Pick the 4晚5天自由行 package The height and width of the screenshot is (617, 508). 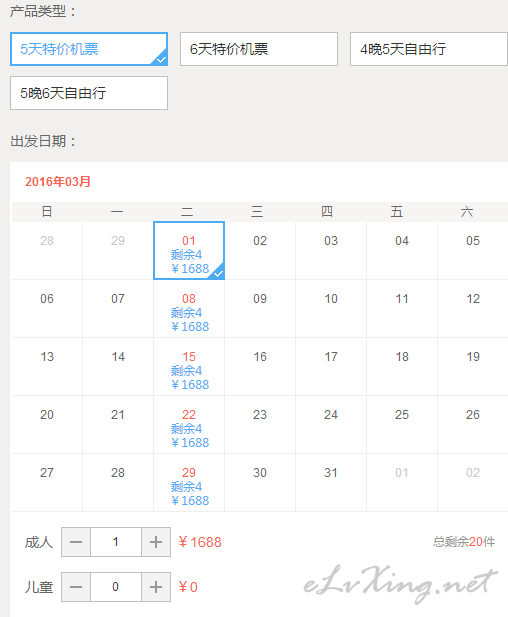[x=429, y=49]
